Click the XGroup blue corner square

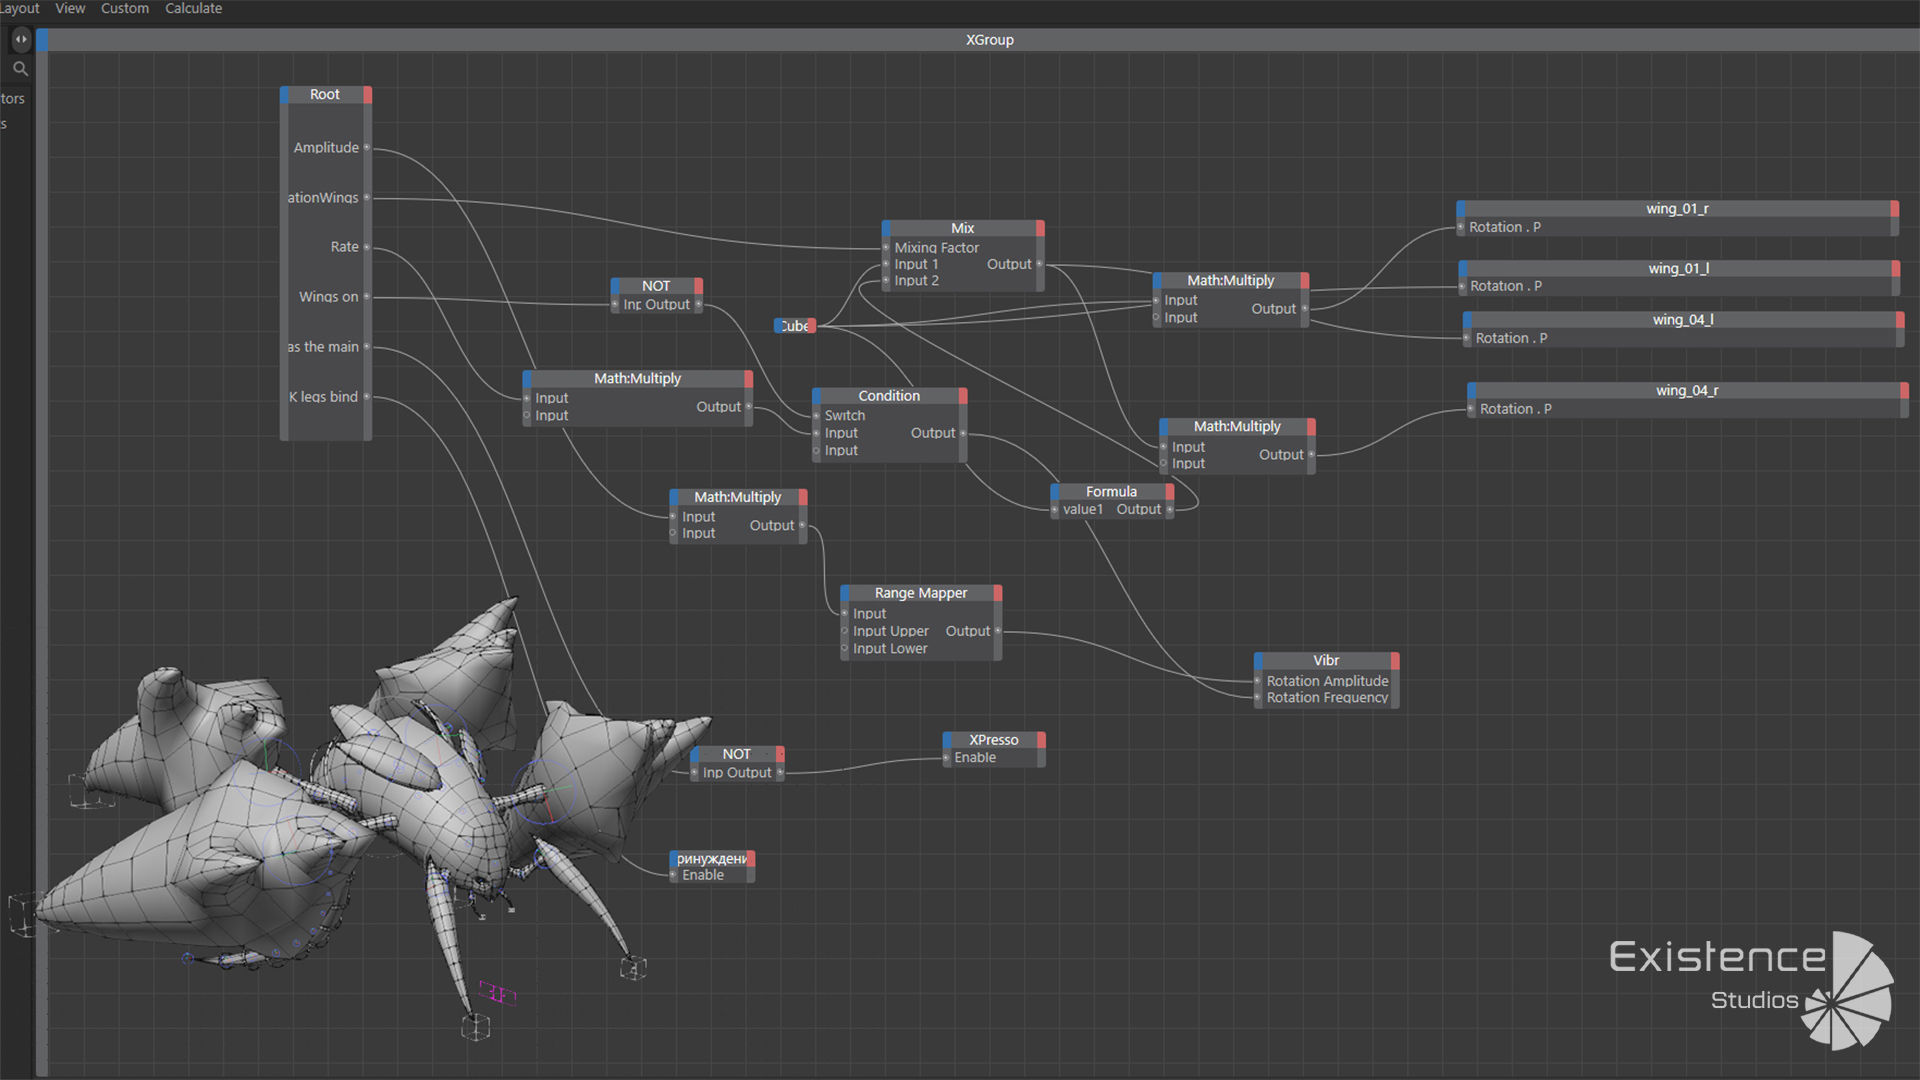[x=42, y=40]
